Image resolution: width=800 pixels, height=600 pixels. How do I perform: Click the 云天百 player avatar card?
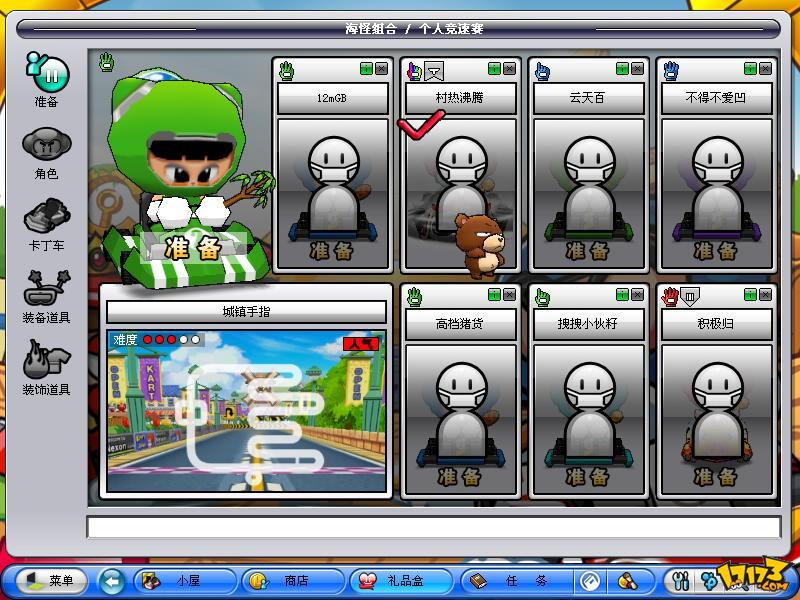coord(588,194)
